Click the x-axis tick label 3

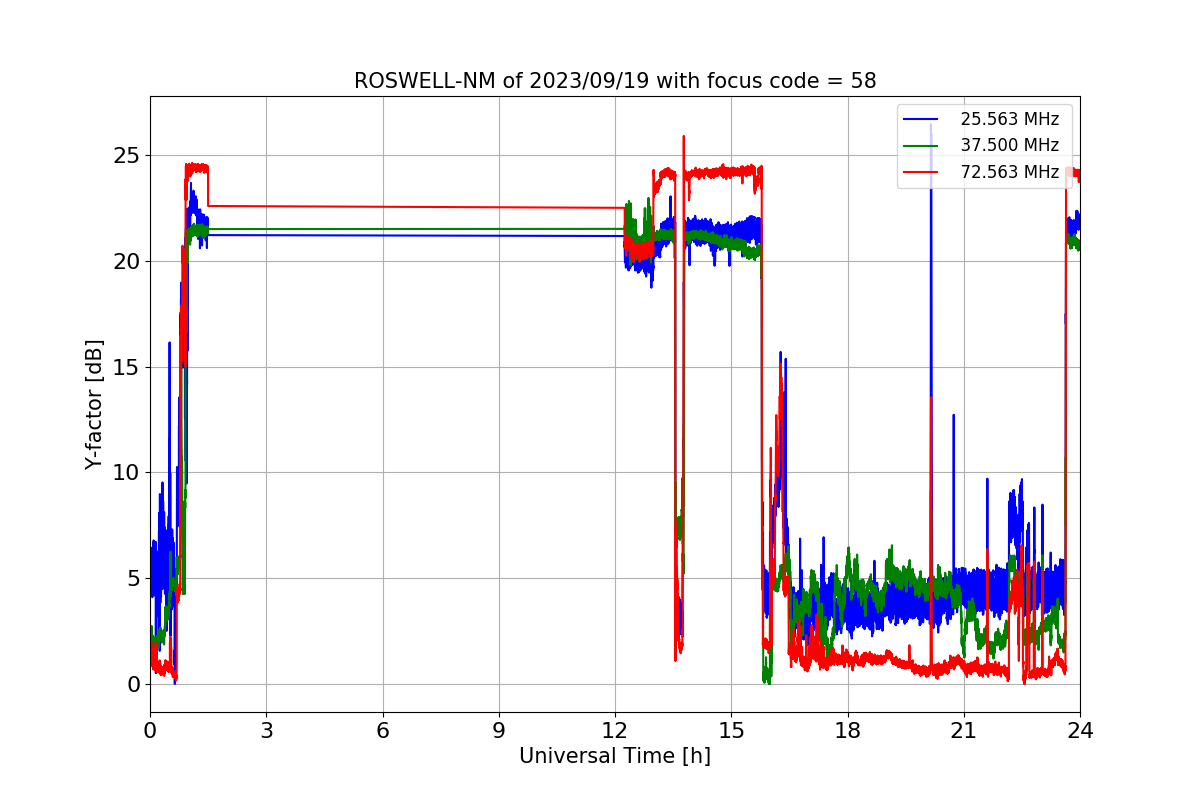(x=266, y=731)
